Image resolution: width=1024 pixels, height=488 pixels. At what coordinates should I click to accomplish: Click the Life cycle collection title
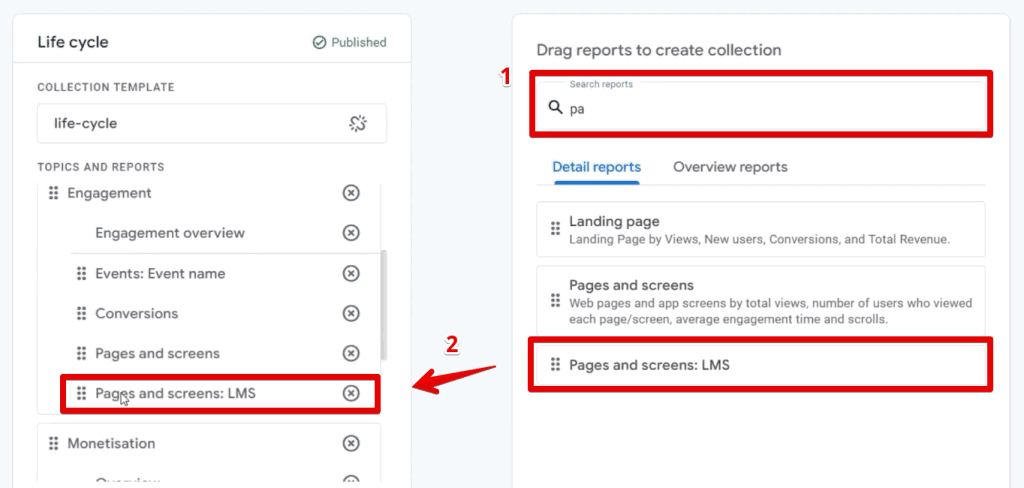click(73, 42)
